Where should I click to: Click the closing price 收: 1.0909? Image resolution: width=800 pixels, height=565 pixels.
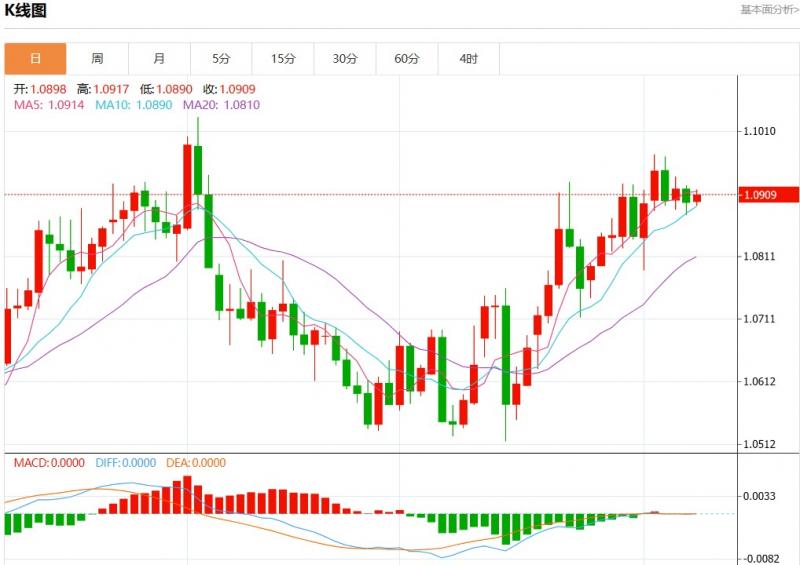point(229,89)
